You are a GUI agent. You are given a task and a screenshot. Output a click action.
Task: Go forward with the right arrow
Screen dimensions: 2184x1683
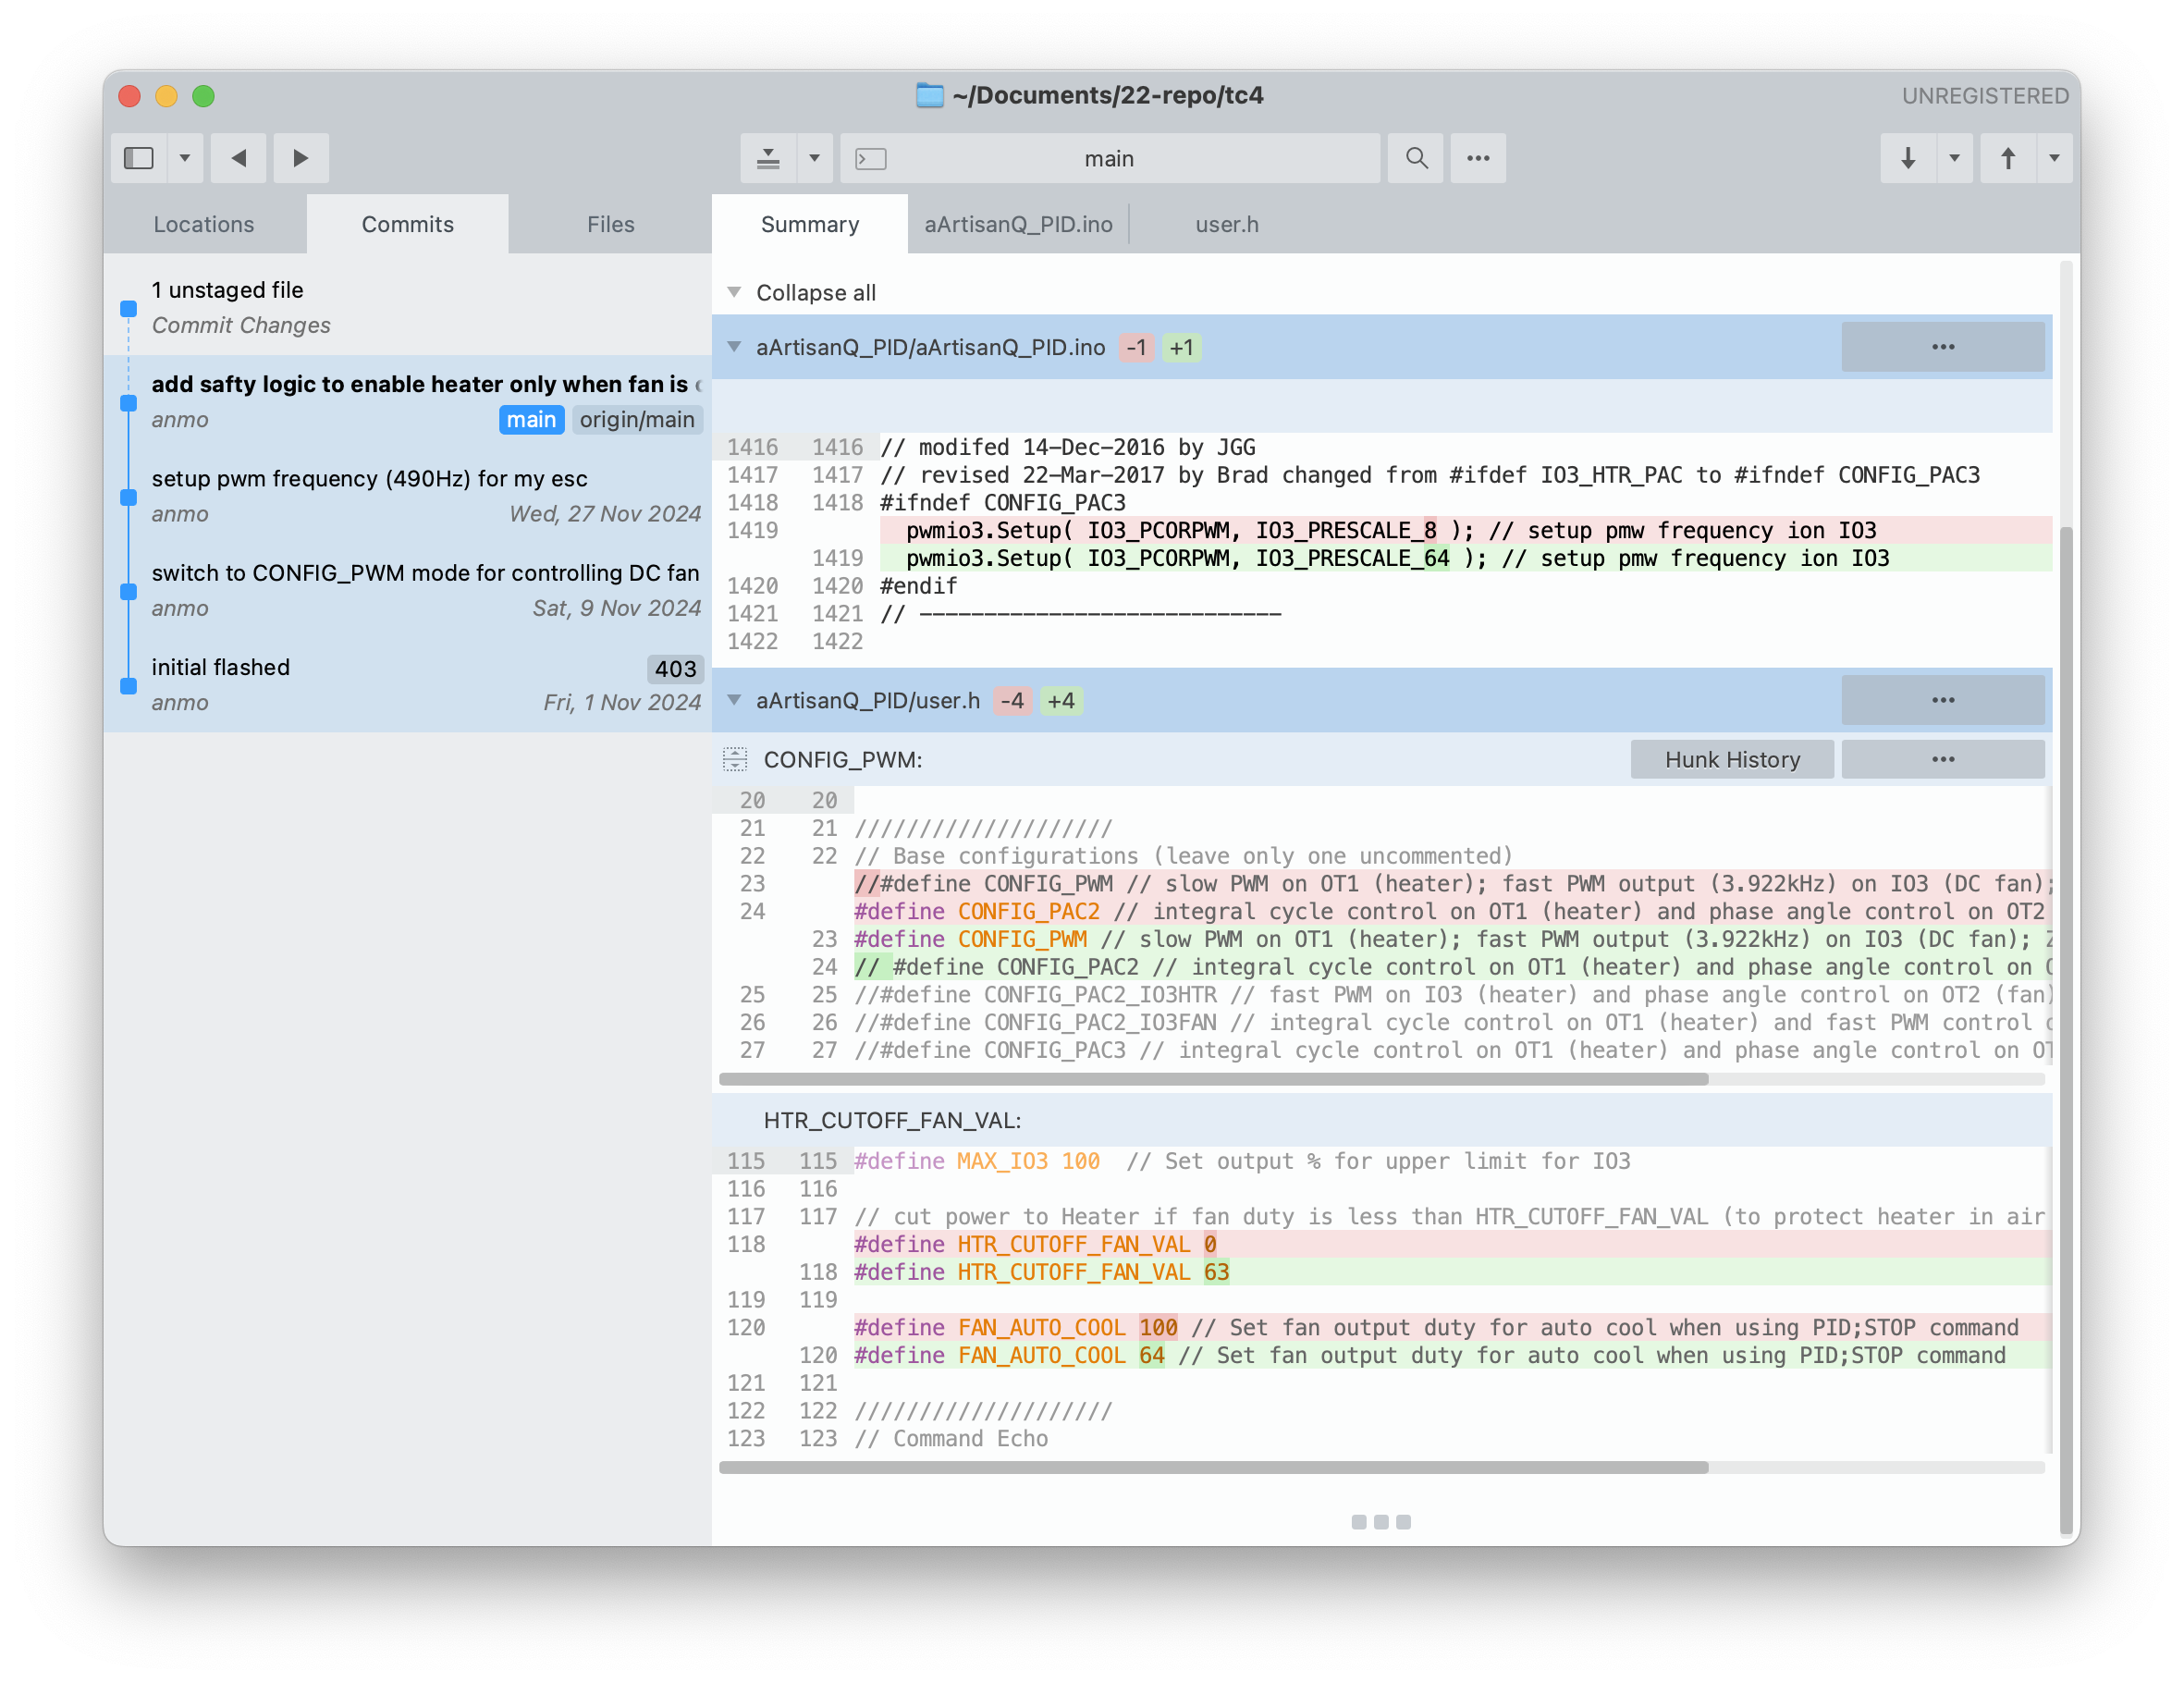(x=300, y=158)
